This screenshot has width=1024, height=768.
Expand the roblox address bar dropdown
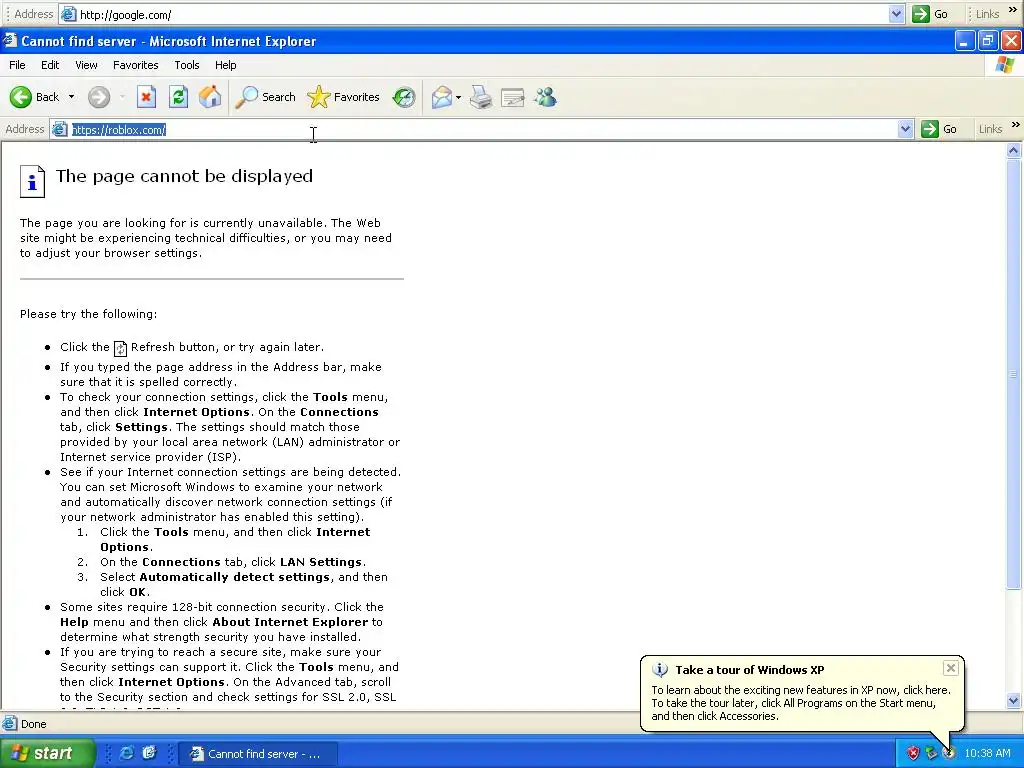point(905,129)
